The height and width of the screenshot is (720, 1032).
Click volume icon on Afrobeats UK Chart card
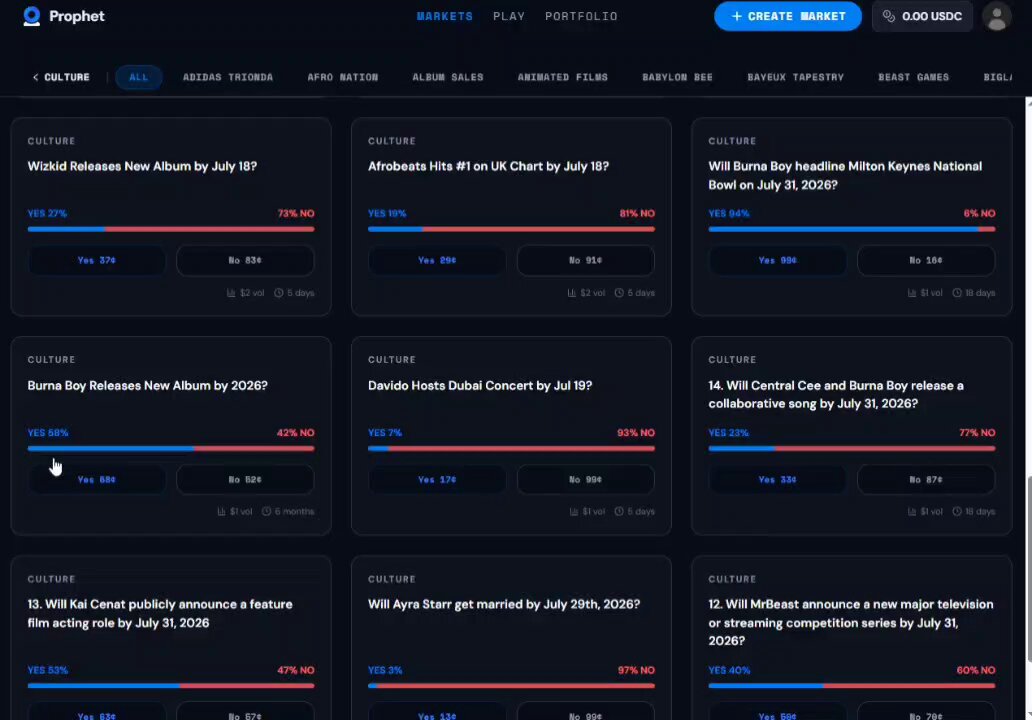(x=571, y=293)
